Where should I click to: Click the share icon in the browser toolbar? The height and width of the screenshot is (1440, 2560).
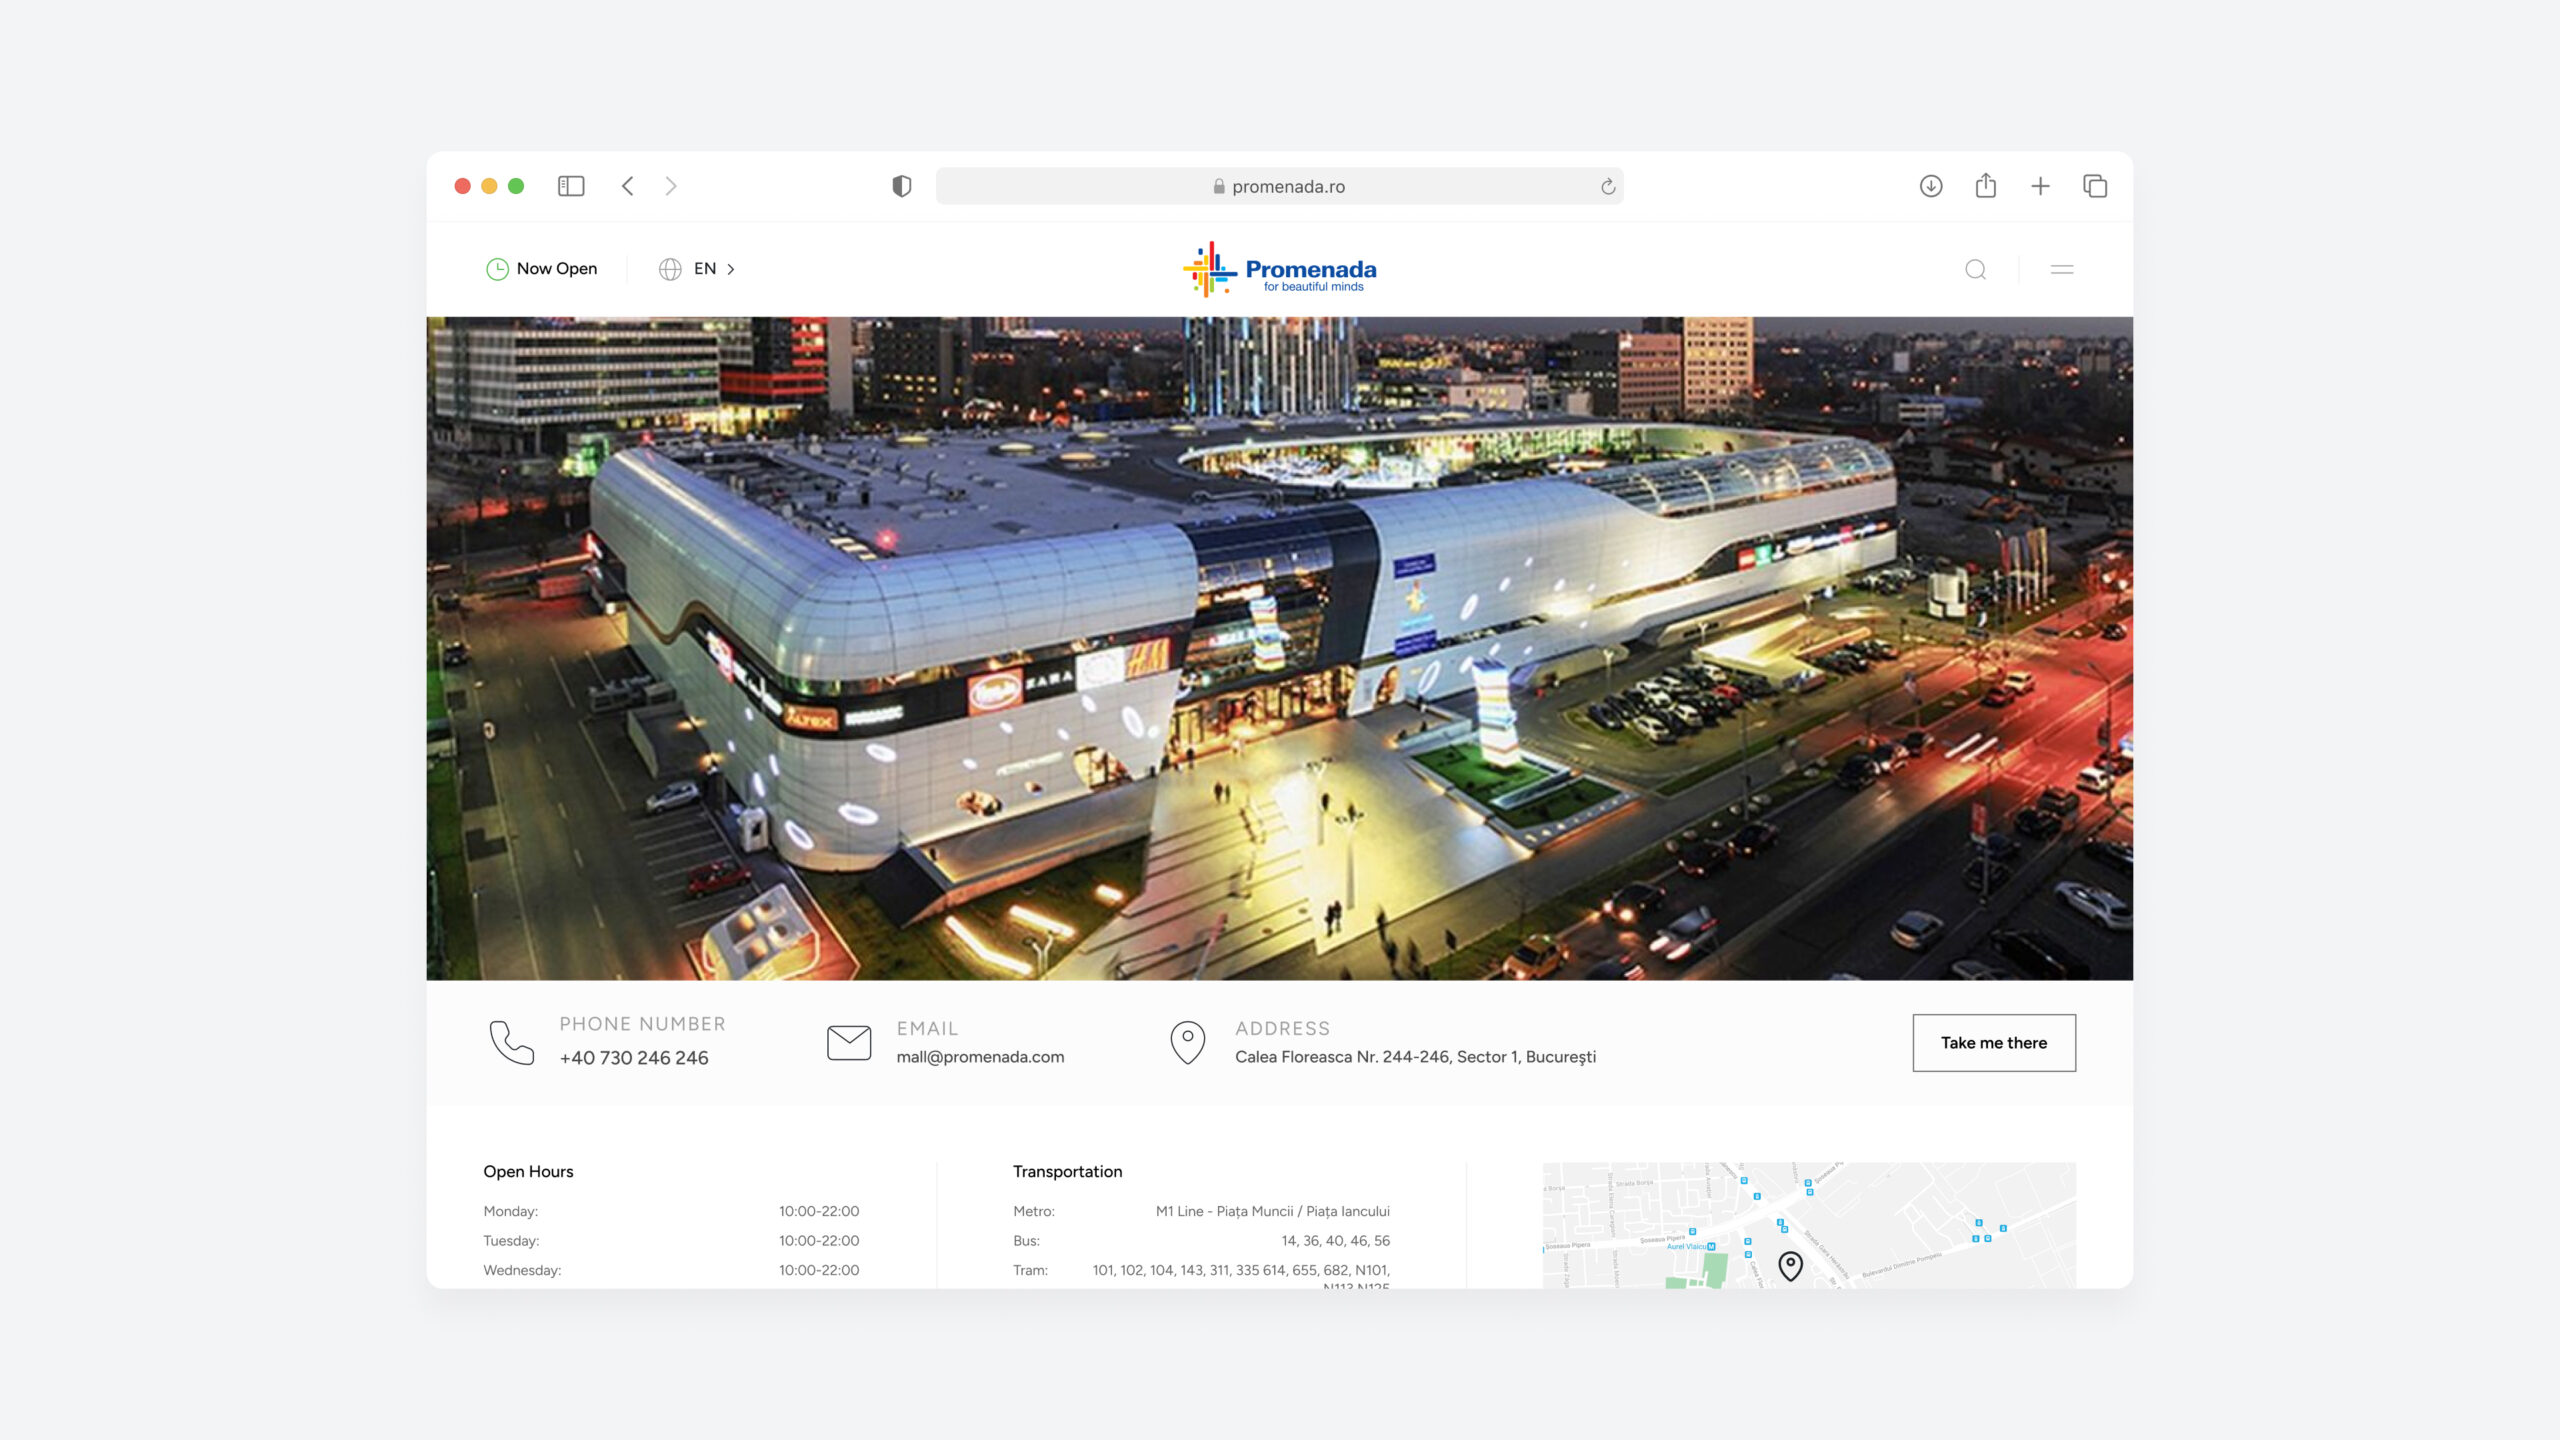[1985, 186]
